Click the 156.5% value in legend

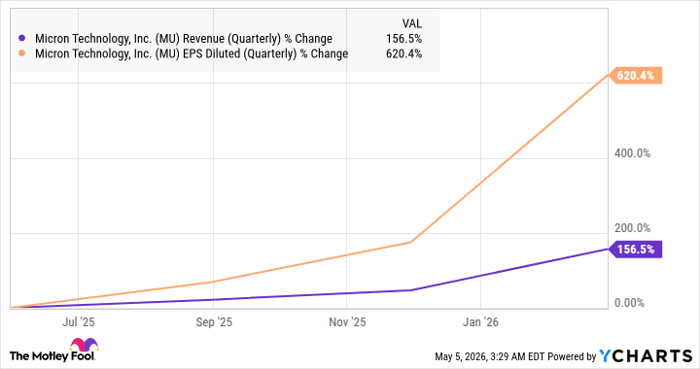(404, 39)
